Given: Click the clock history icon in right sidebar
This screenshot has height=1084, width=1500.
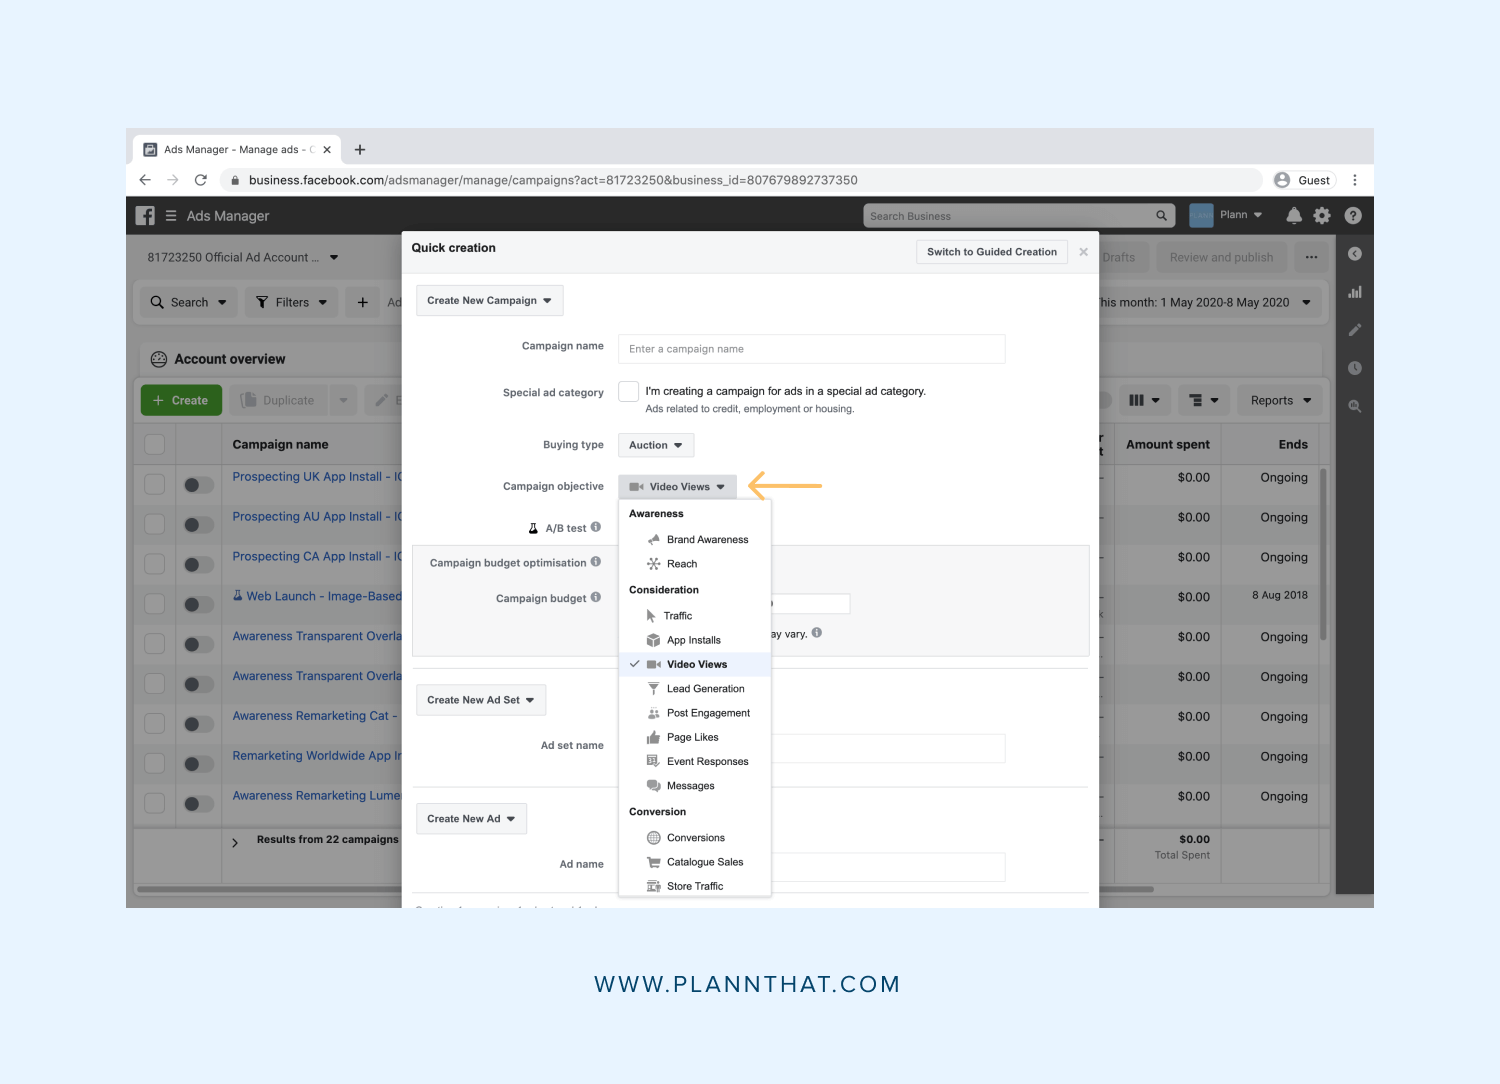Looking at the screenshot, I should (x=1355, y=368).
